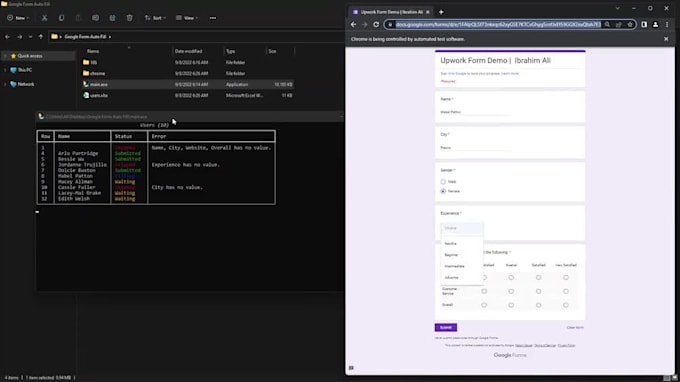Click the report problem icon at form bottom-left
680x382 pixels.
351,368
